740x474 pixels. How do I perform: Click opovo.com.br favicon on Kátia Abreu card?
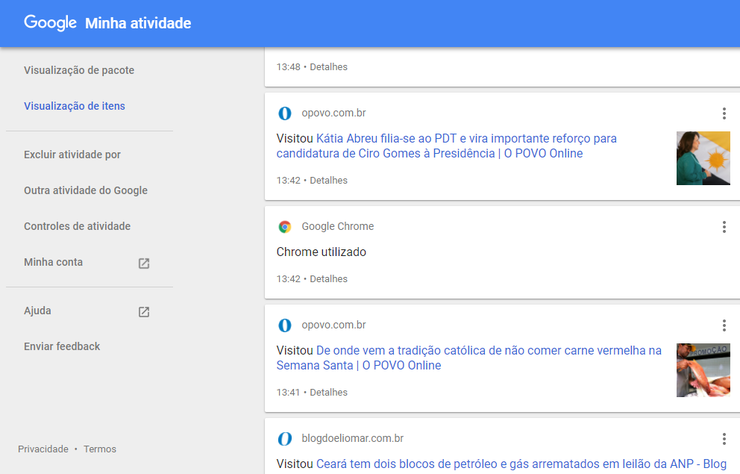pos(285,113)
